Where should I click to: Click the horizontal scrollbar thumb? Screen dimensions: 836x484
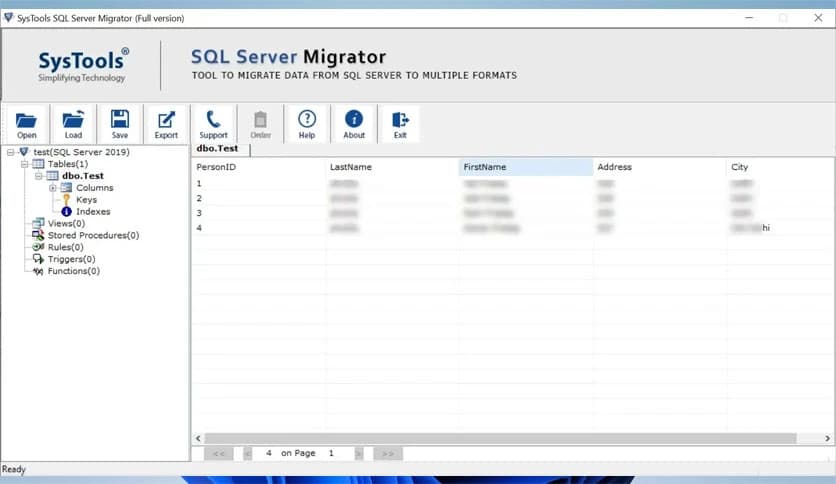(x=500, y=438)
